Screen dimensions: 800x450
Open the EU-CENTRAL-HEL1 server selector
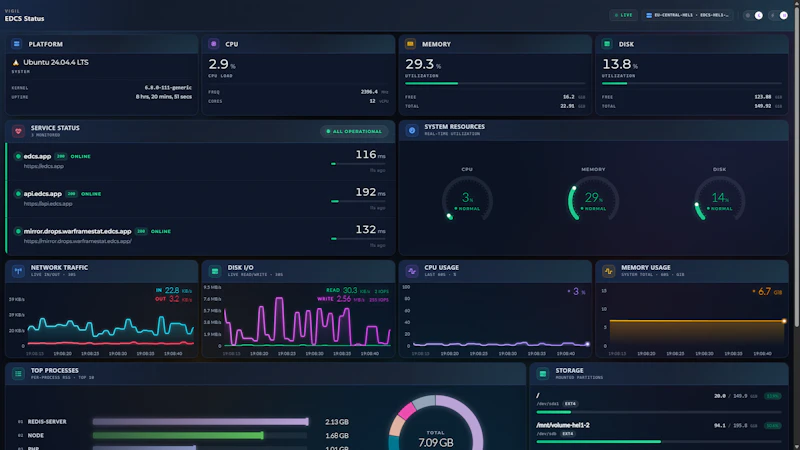(x=687, y=15)
